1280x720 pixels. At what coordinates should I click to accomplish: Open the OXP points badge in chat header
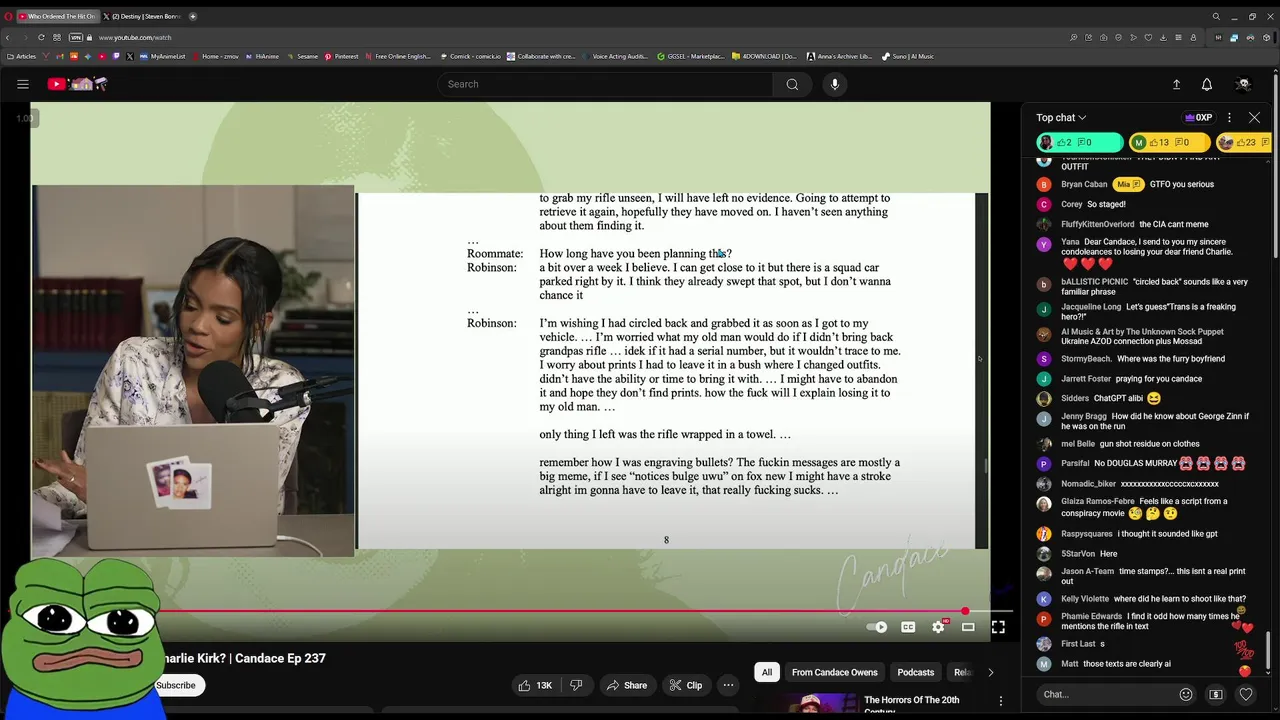coord(1198,117)
